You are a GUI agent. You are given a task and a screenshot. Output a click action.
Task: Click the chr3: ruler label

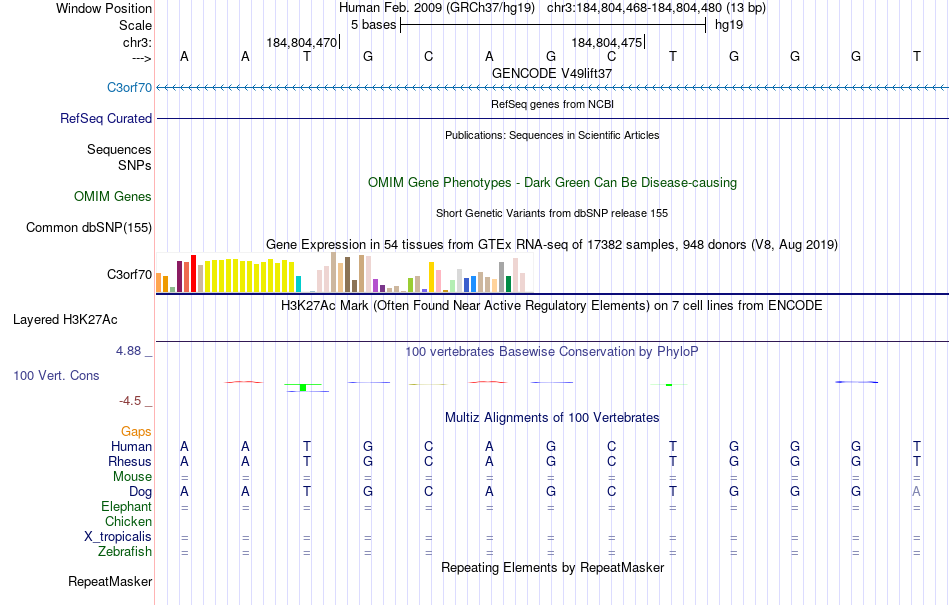pyautogui.click(x=137, y=42)
